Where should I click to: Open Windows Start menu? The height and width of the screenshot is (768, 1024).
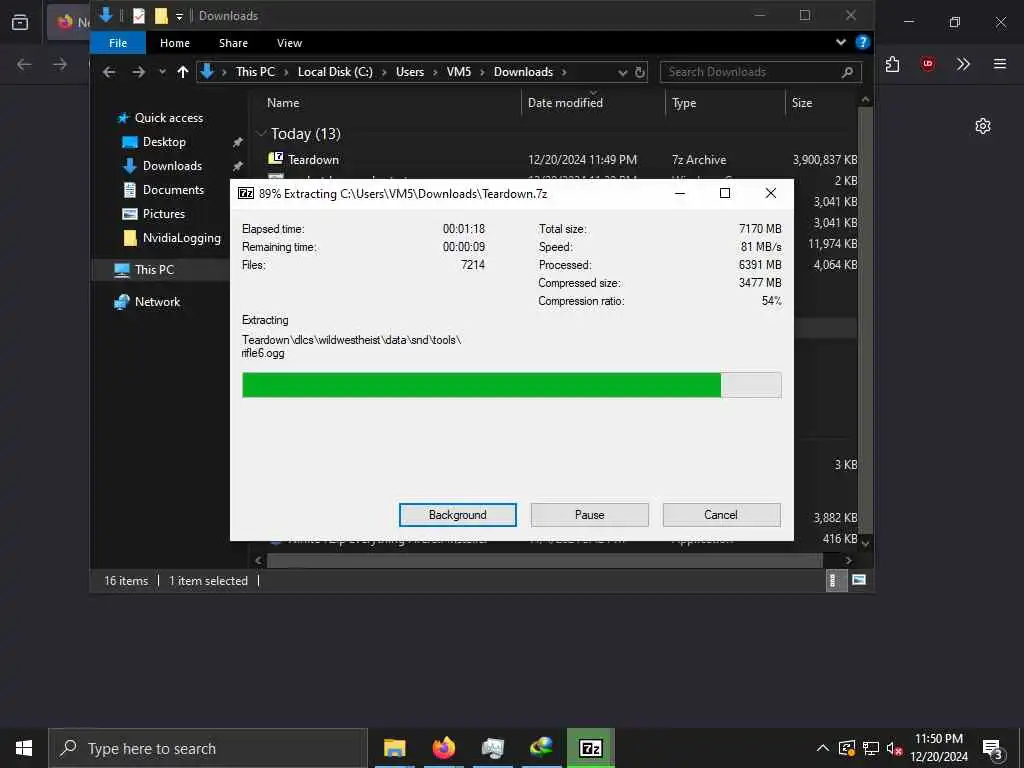pos(24,748)
